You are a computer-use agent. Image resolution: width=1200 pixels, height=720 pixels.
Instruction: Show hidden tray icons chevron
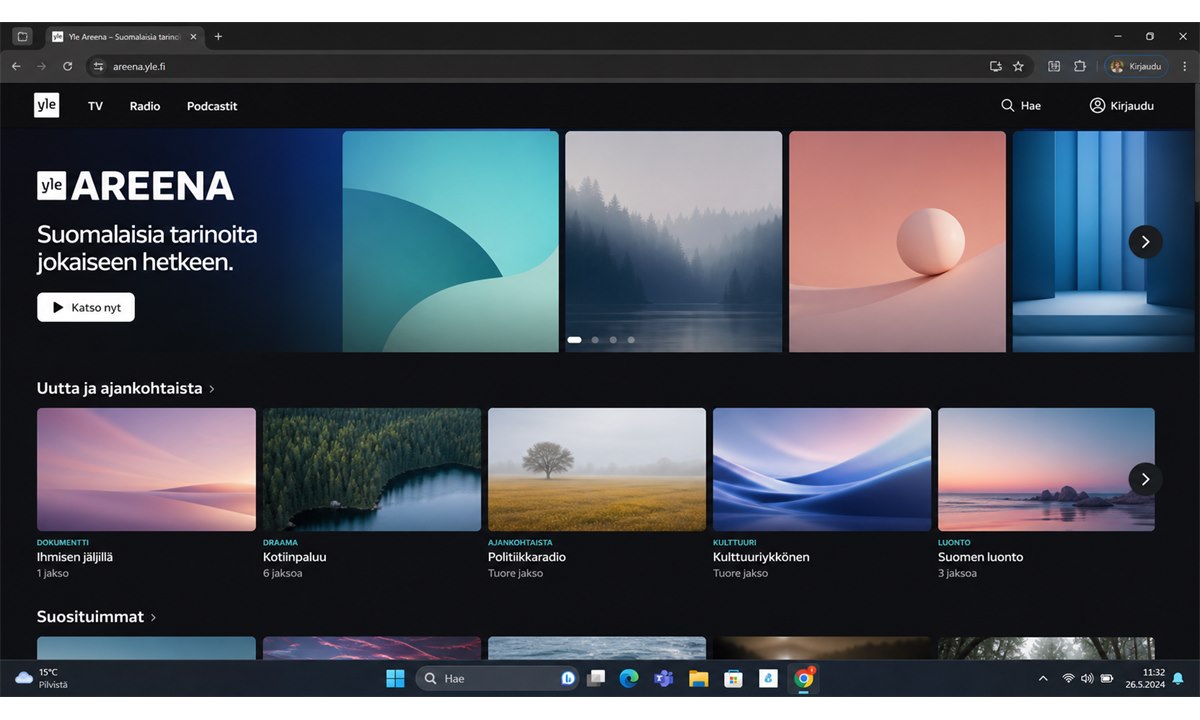pos(1043,678)
